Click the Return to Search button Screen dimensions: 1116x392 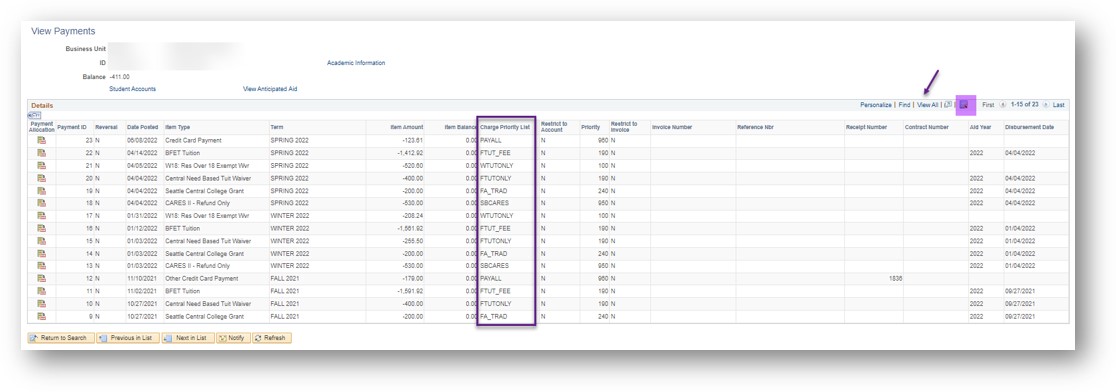[61, 338]
